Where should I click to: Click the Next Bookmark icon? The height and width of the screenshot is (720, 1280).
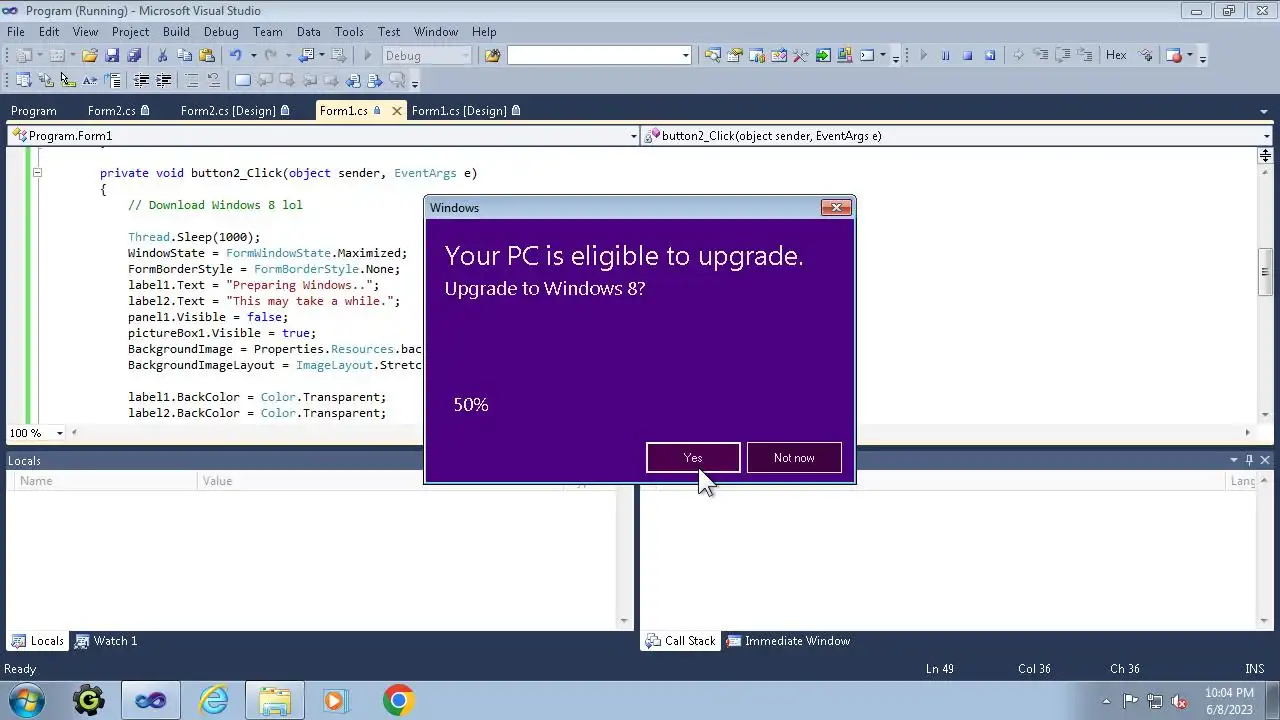[x=287, y=81]
